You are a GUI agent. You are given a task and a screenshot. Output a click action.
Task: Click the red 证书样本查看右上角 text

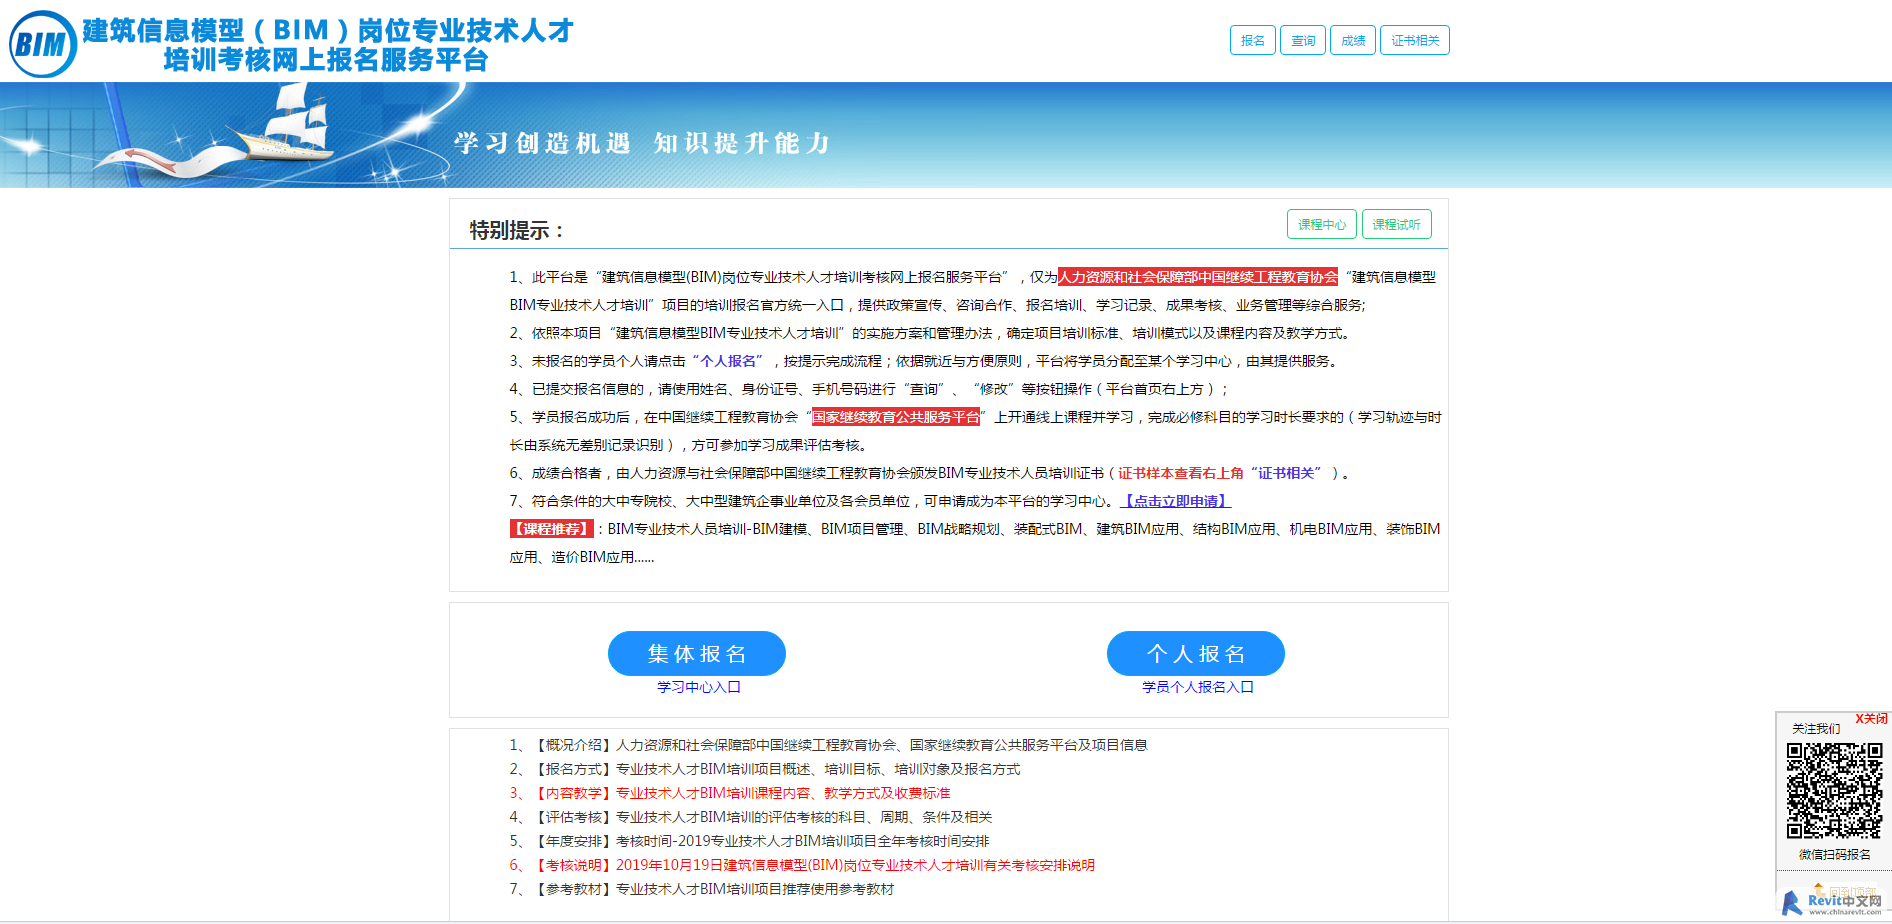coord(1180,473)
